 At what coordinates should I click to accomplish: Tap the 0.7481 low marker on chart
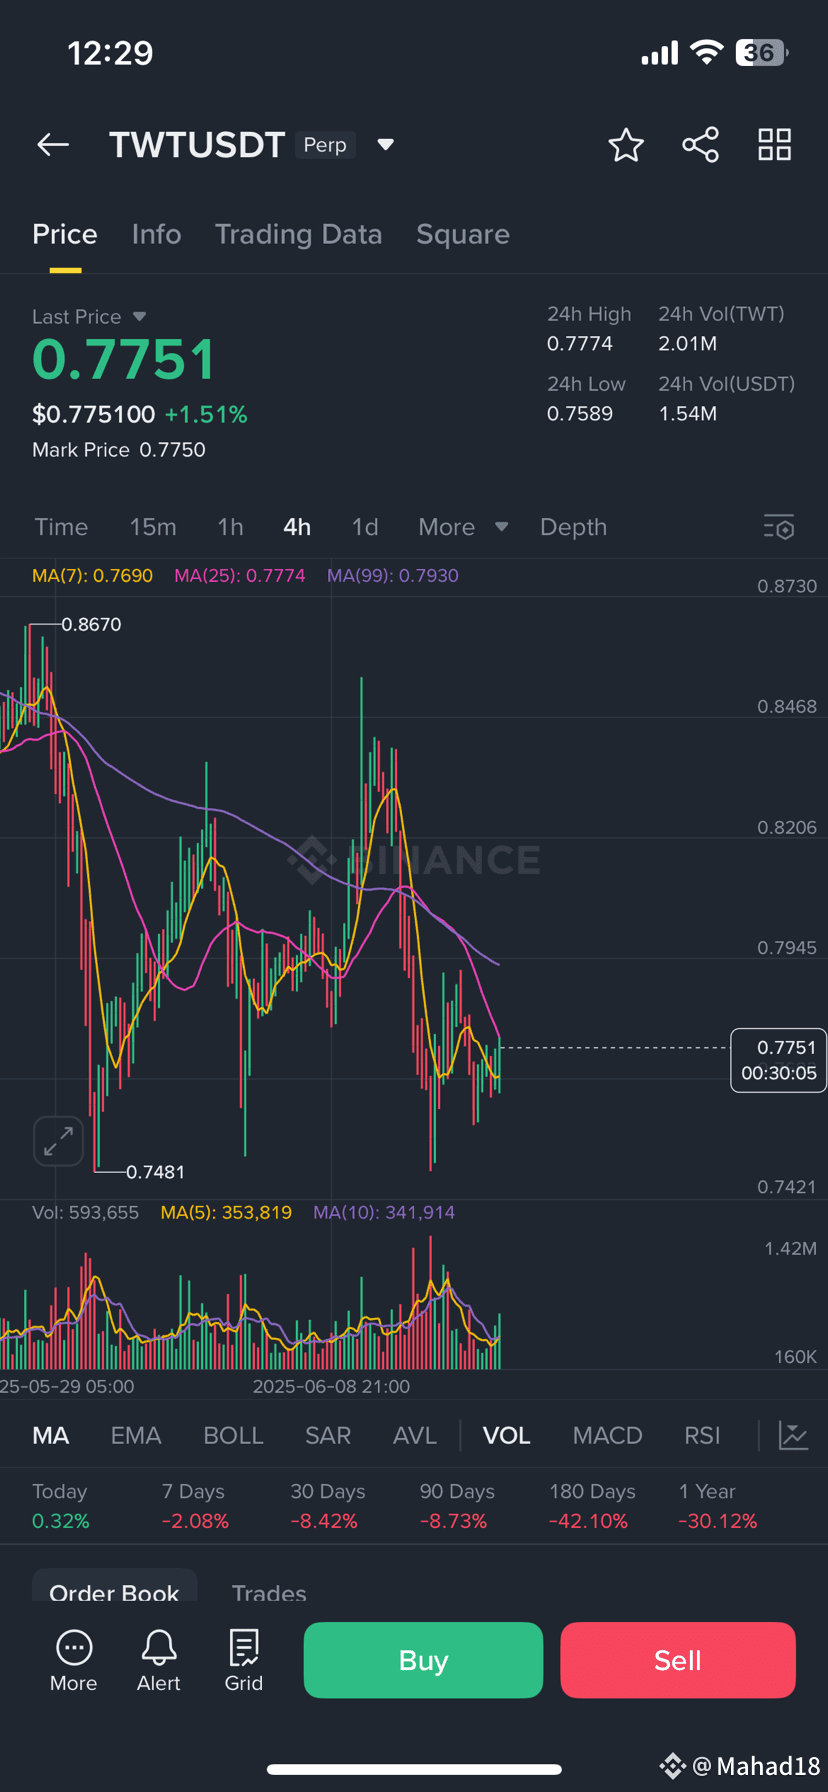click(155, 1172)
